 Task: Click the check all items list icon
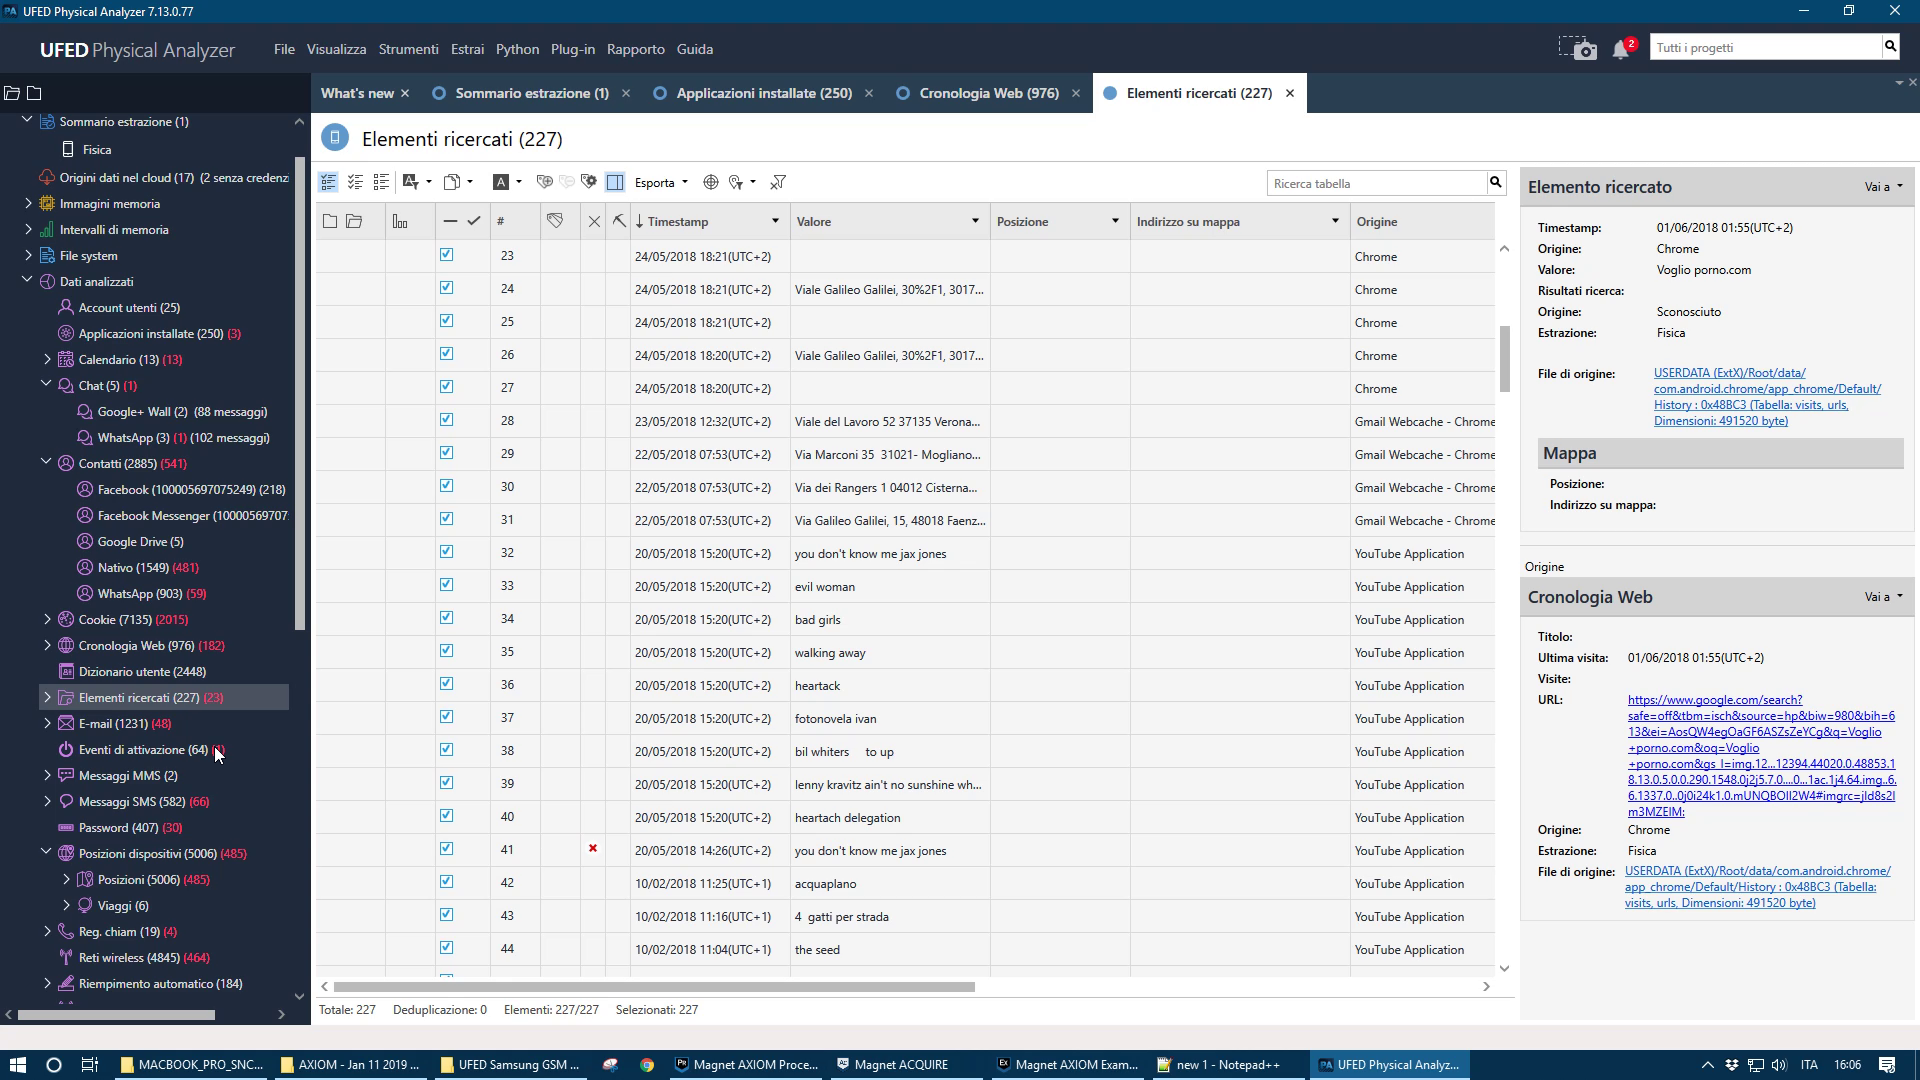point(355,182)
